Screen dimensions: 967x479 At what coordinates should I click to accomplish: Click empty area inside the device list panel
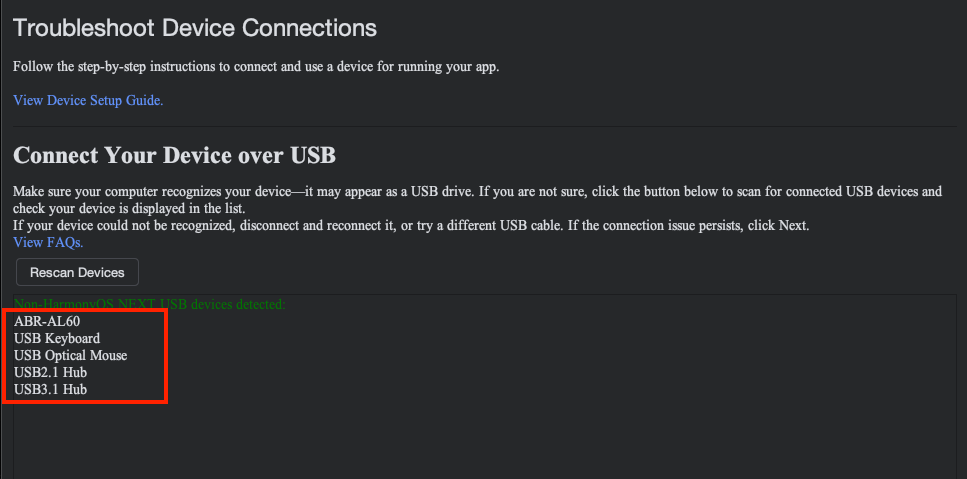[x=560, y=400]
